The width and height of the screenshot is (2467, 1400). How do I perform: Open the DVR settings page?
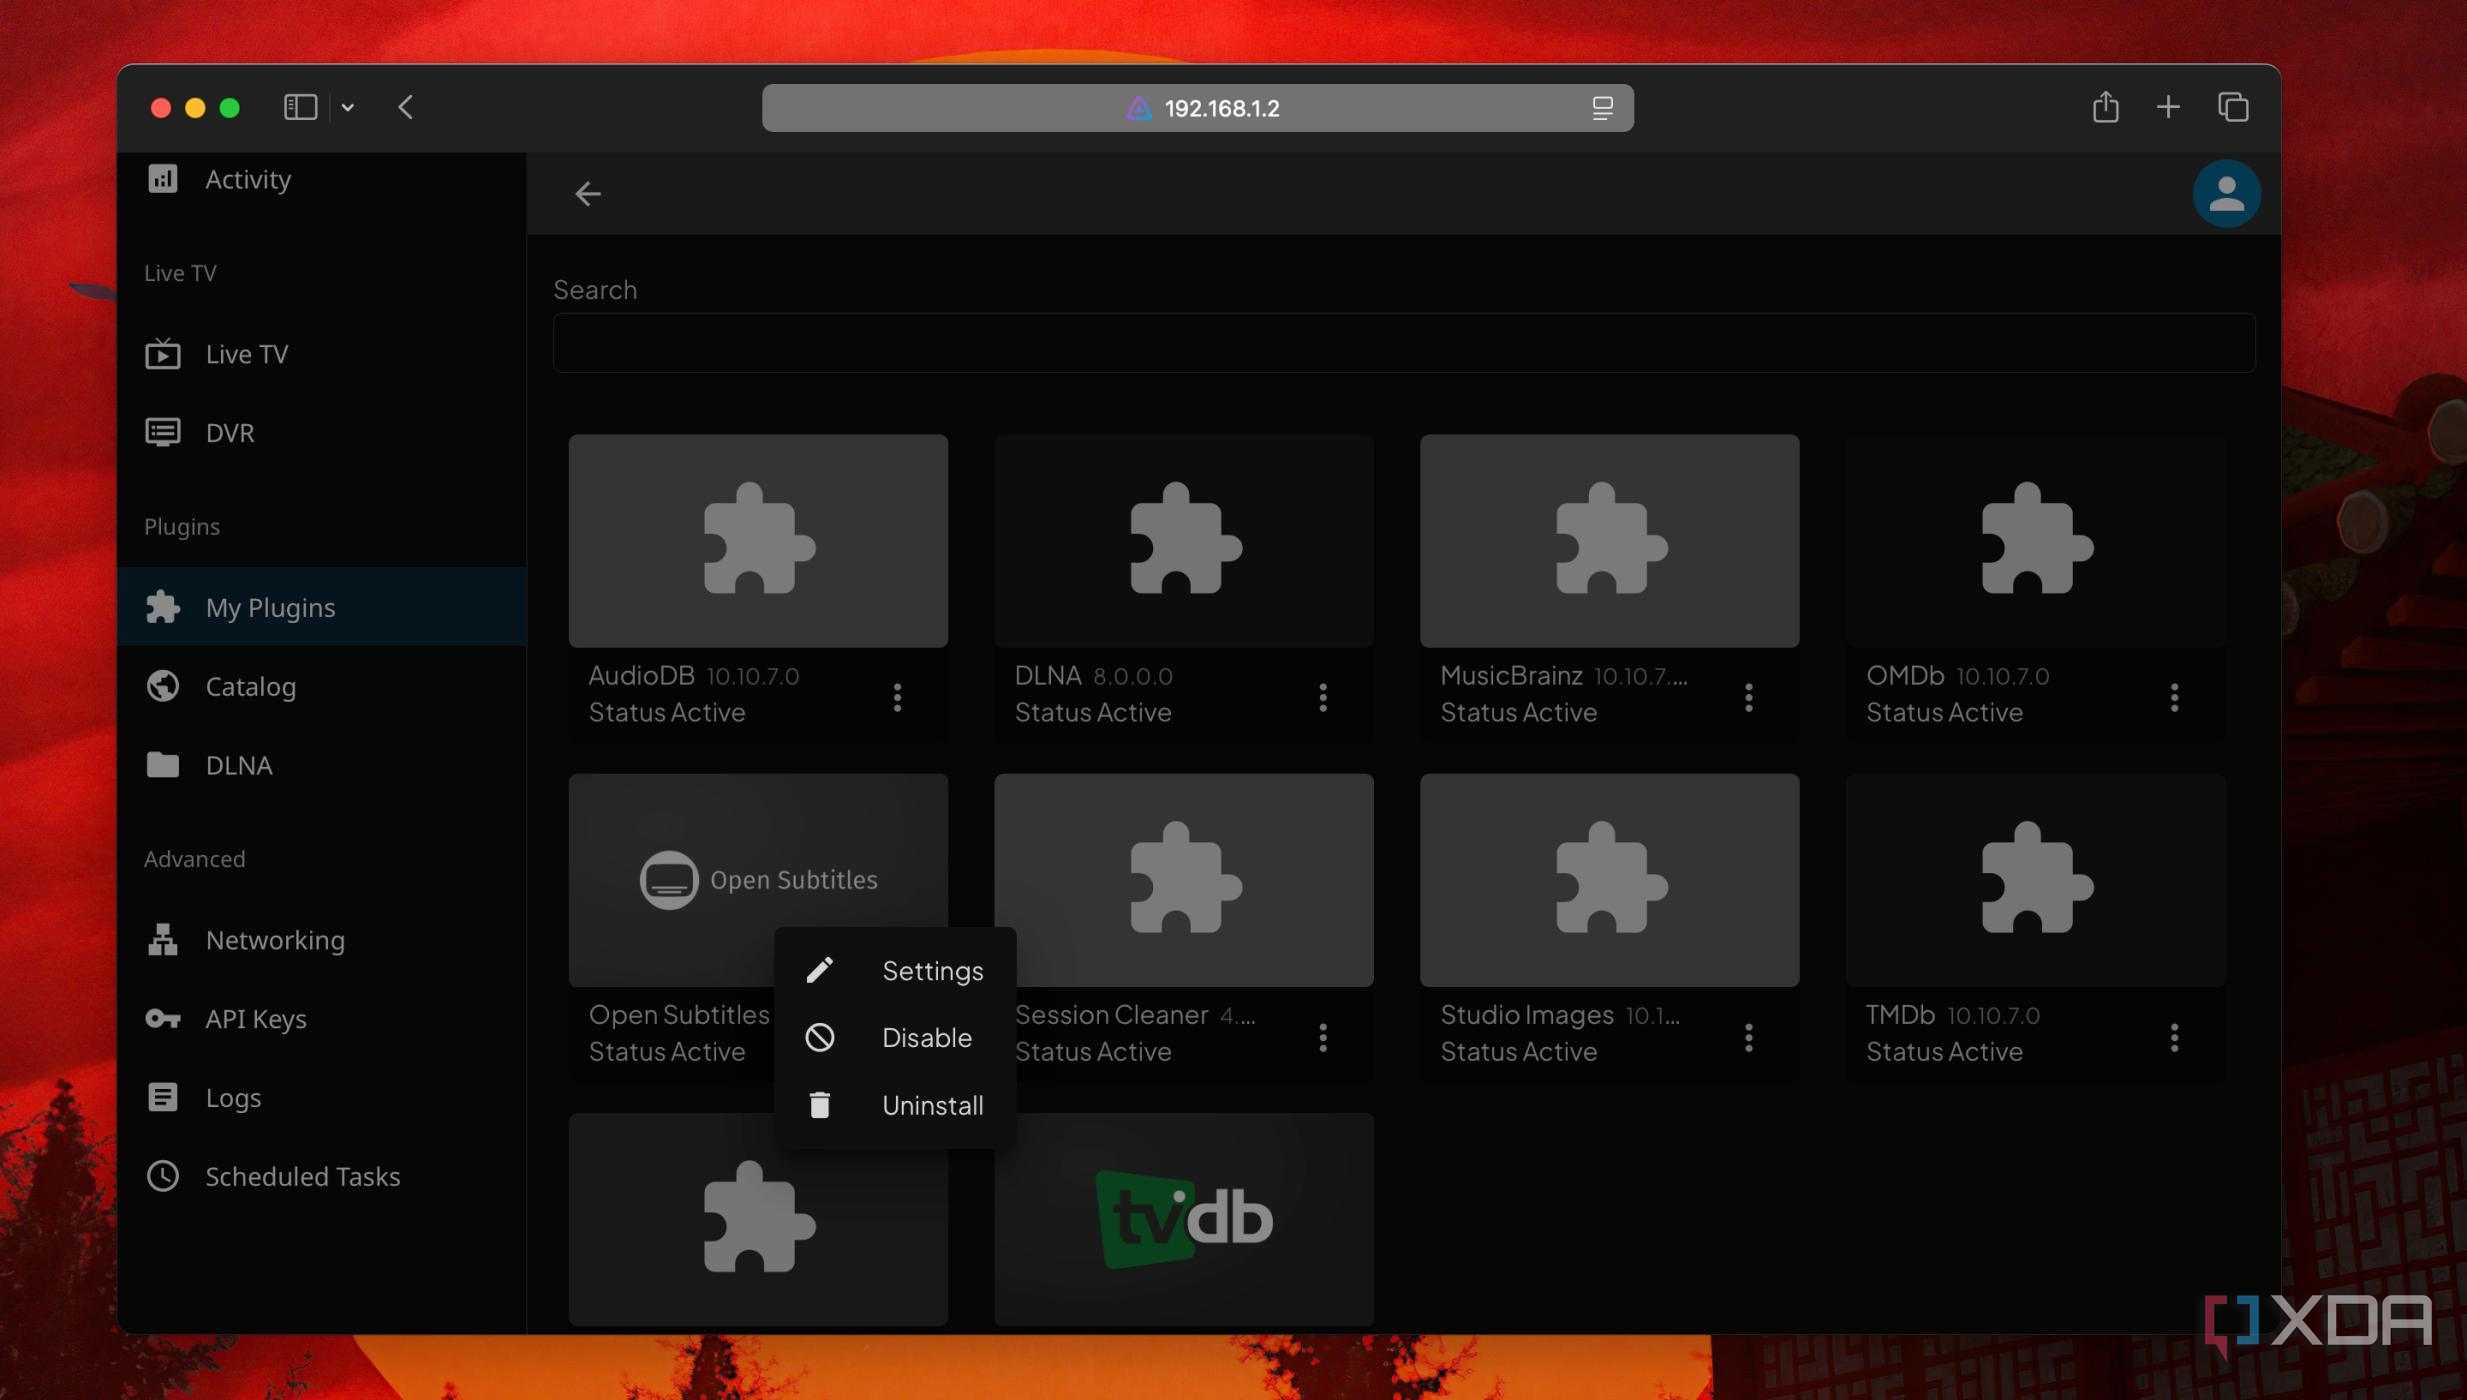coord(321,433)
